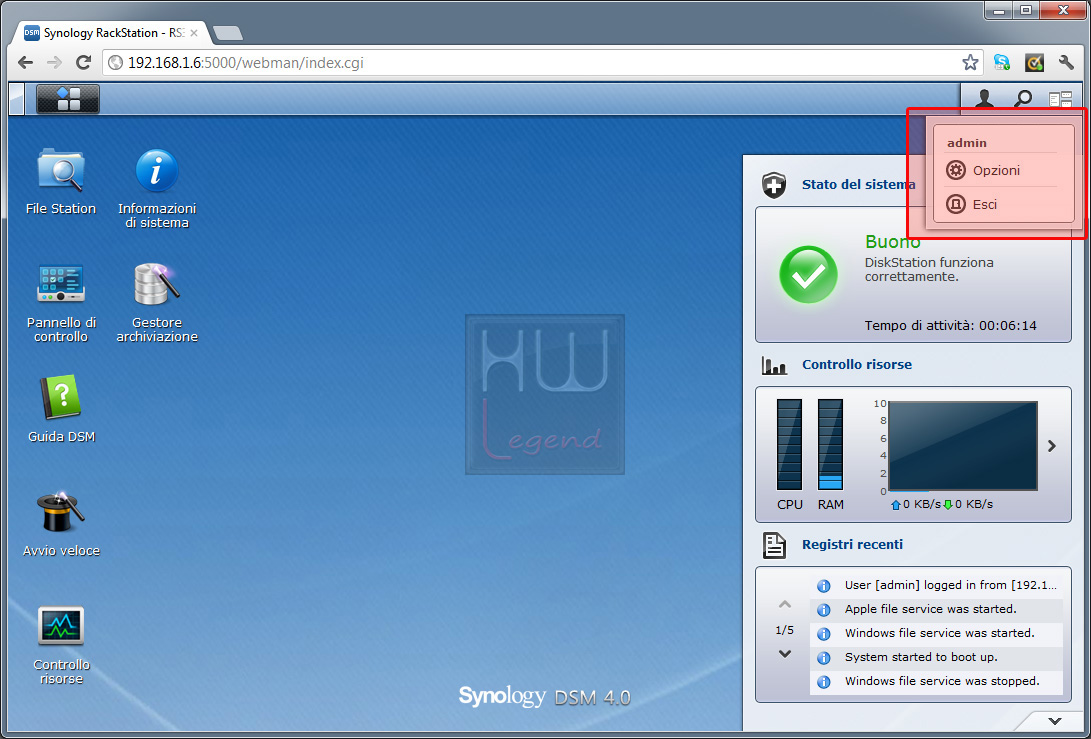Select the Synology RackStation browser tab
Viewport: 1091px width, 739px height.
111,33
